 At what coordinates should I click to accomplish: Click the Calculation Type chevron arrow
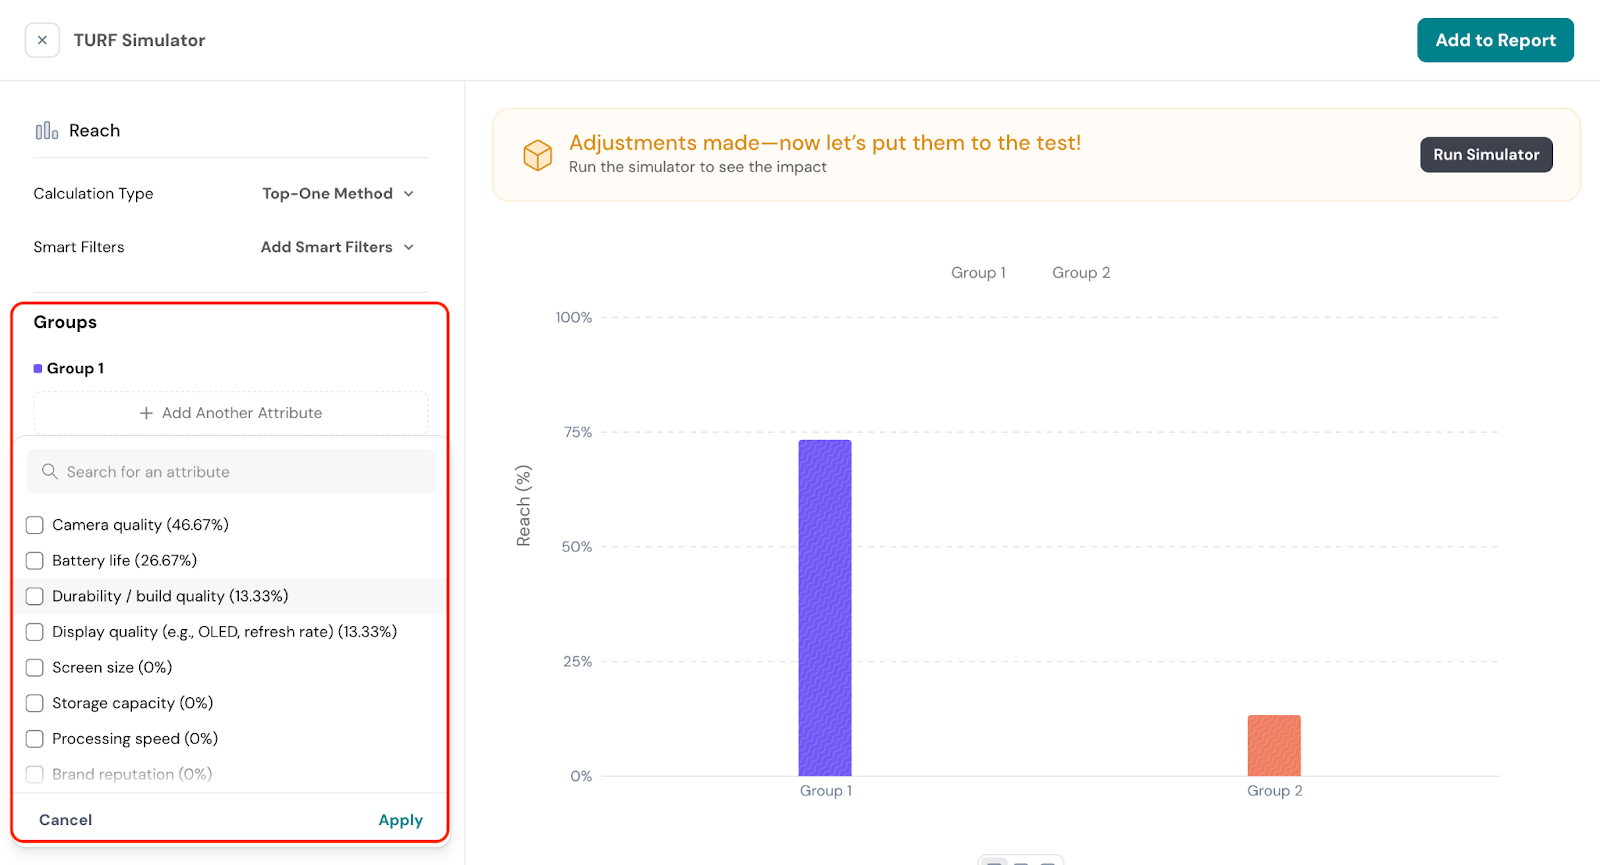[409, 194]
